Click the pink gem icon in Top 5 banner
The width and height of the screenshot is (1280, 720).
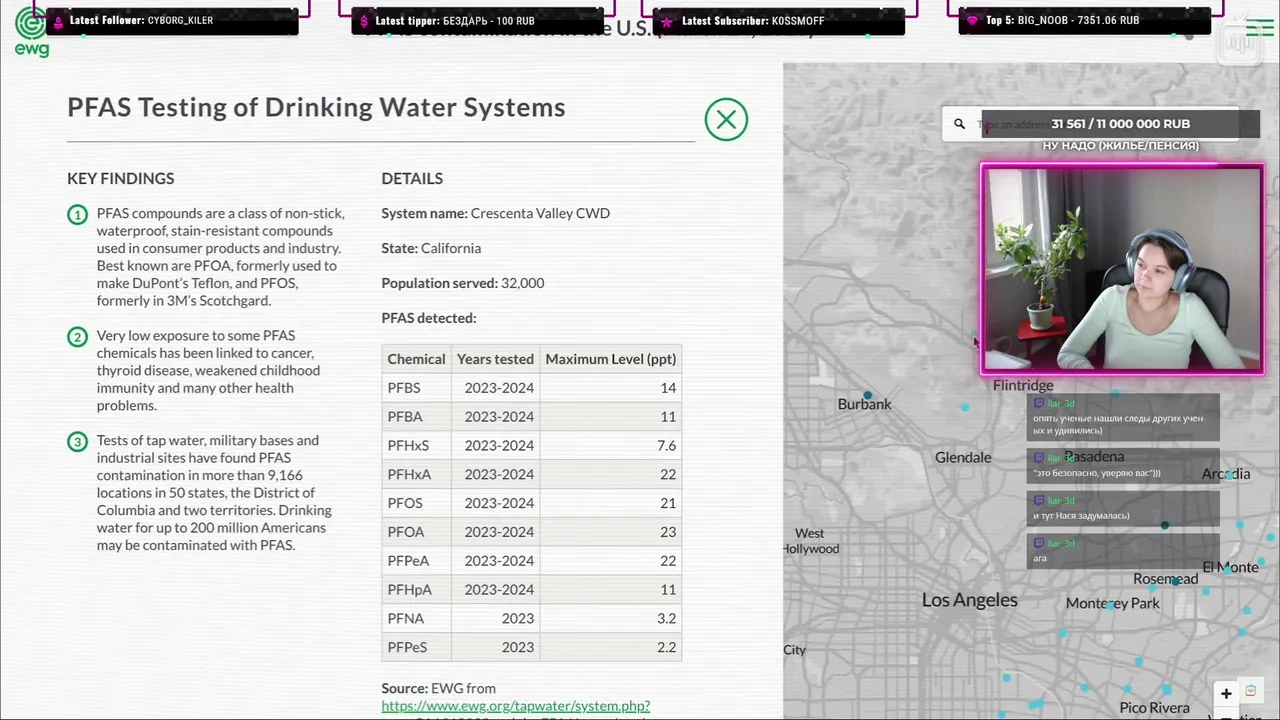[x=972, y=21]
